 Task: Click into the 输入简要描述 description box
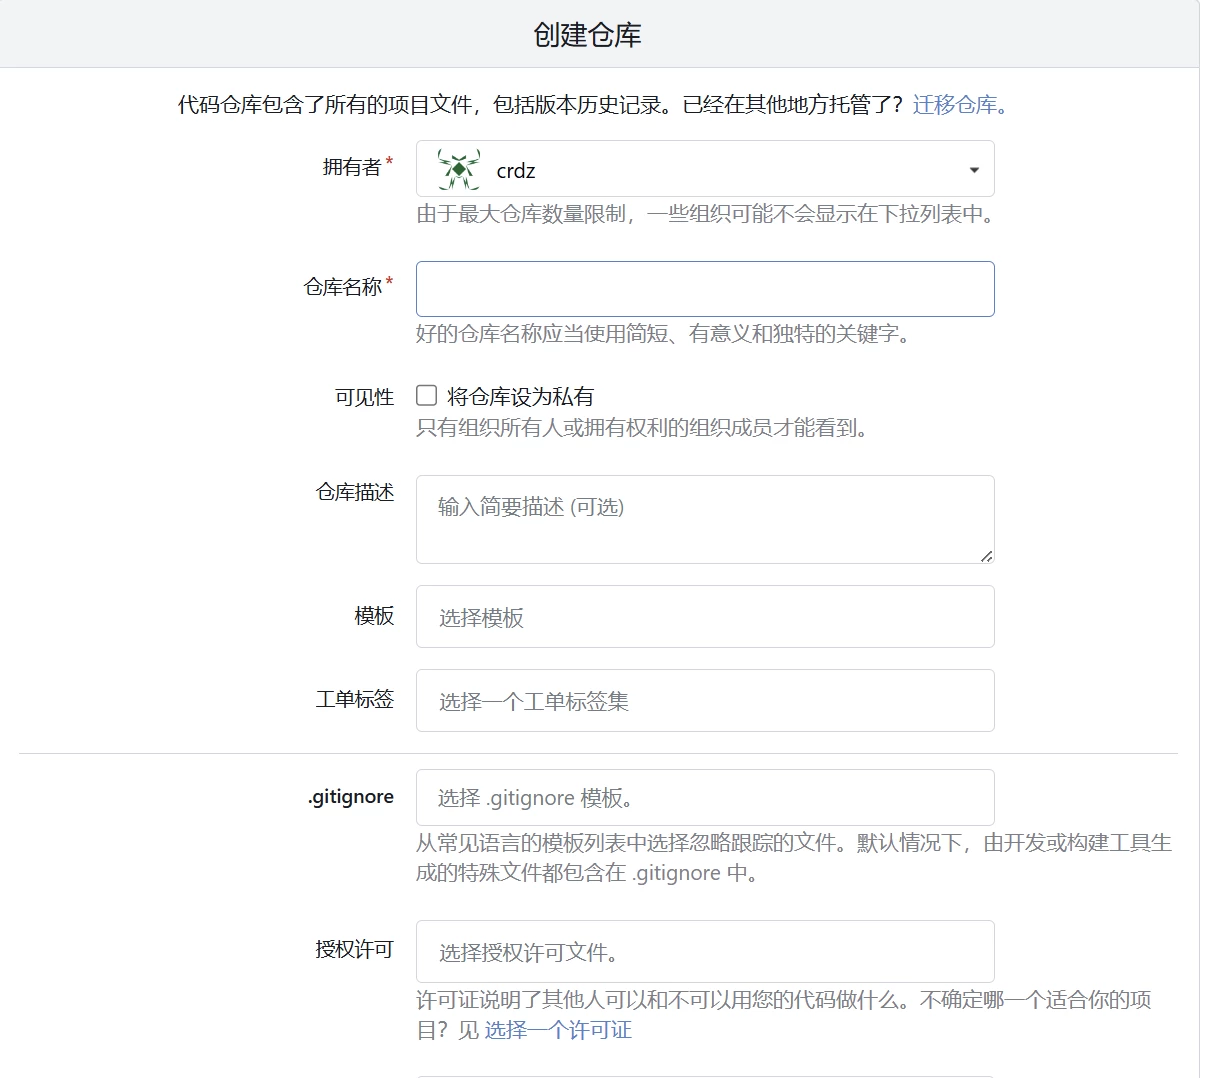click(x=704, y=519)
